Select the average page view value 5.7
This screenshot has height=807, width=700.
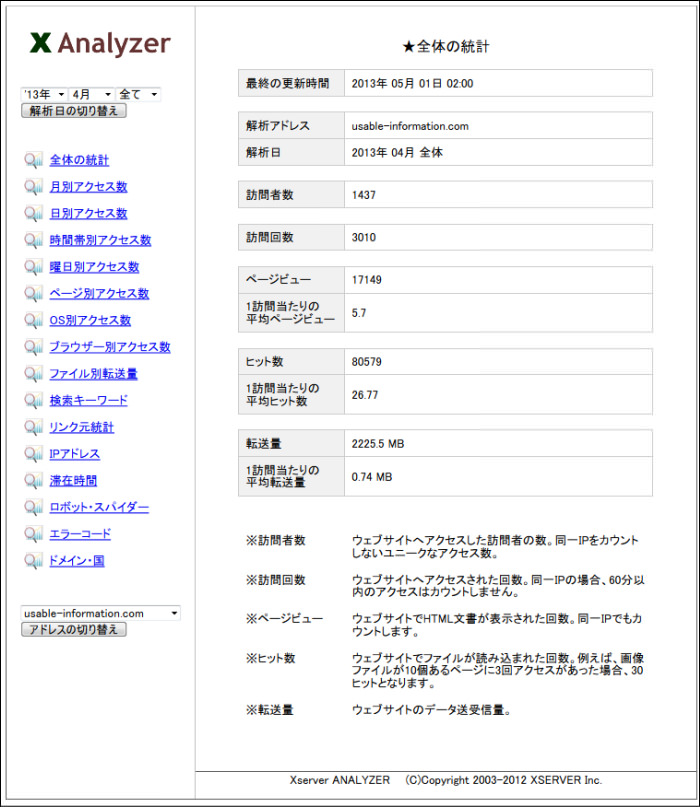[x=359, y=313]
